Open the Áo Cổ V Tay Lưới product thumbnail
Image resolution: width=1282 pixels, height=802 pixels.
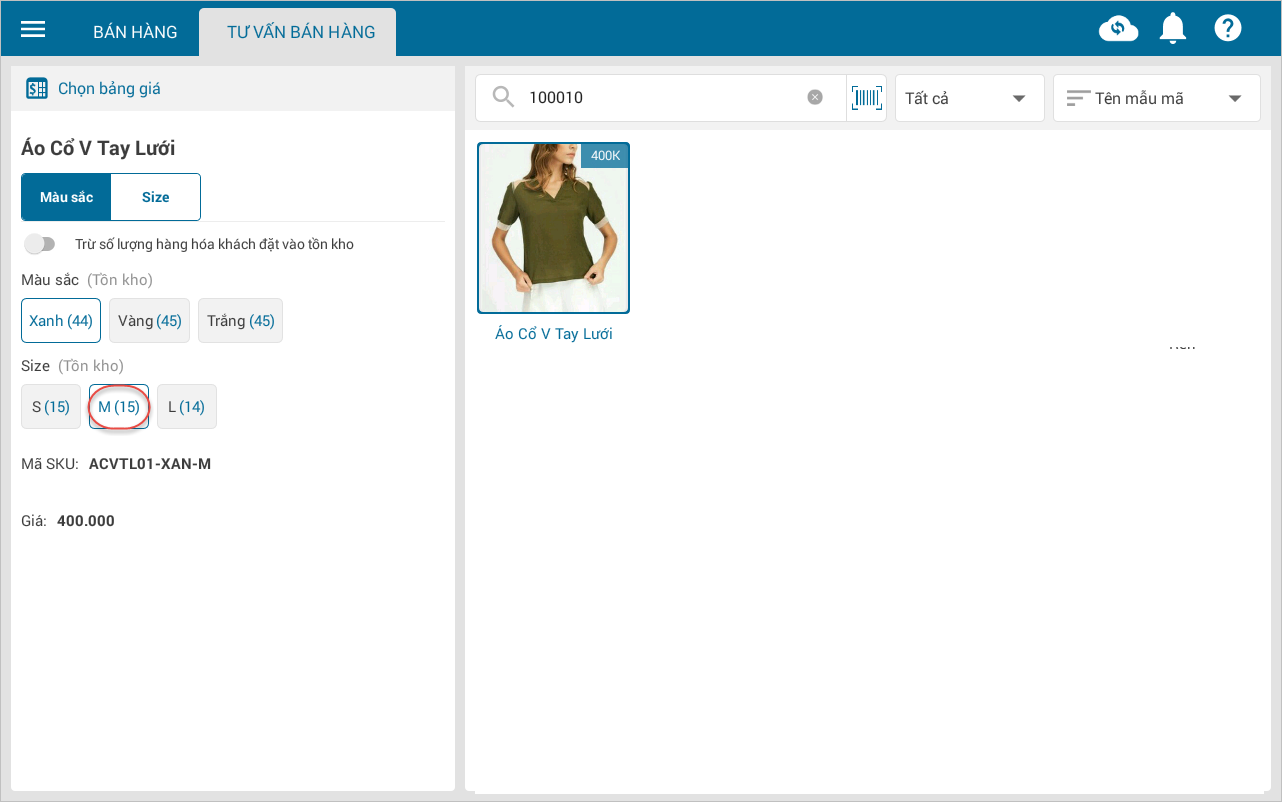553,228
